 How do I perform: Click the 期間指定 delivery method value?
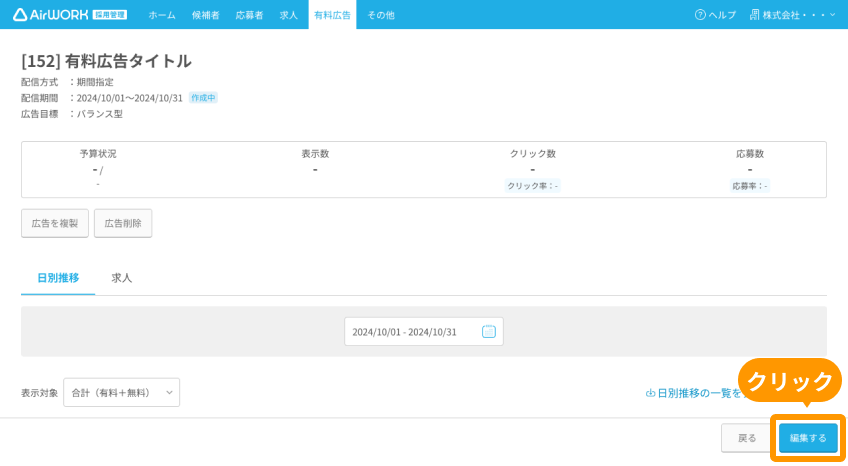pyautogui.click(x=95, y=82)
